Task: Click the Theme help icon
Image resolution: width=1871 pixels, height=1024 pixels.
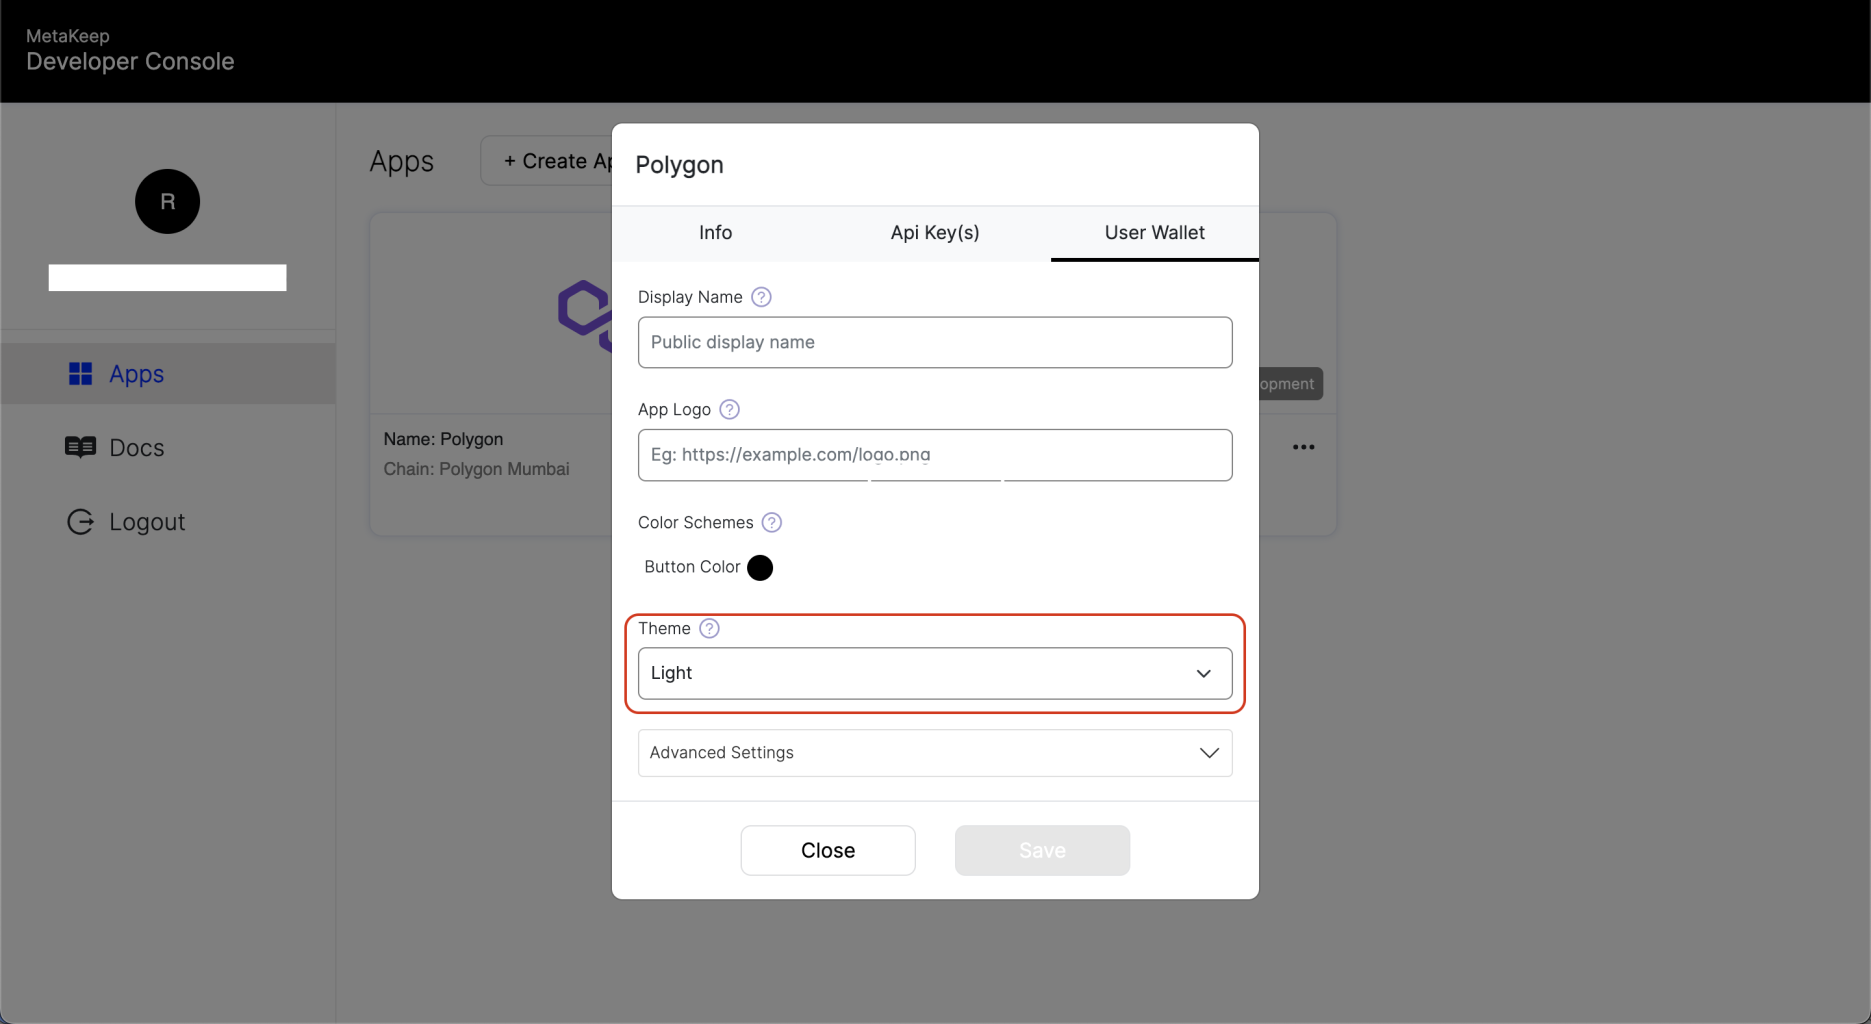Action: pos(709,628)
